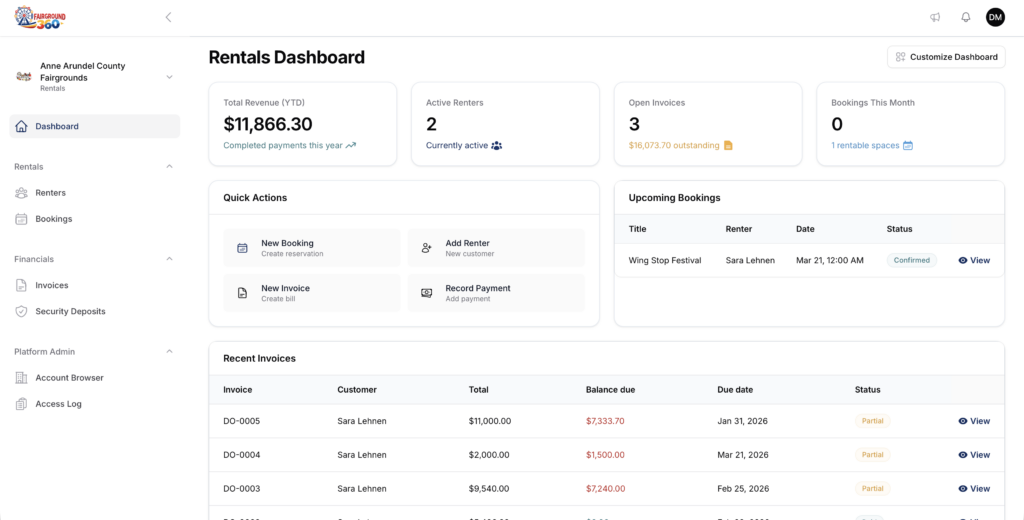Collapse the Rentals sidebar section
Viewport: 1024px width, 520px height.
pyautogui.click(x=169, y=167)
